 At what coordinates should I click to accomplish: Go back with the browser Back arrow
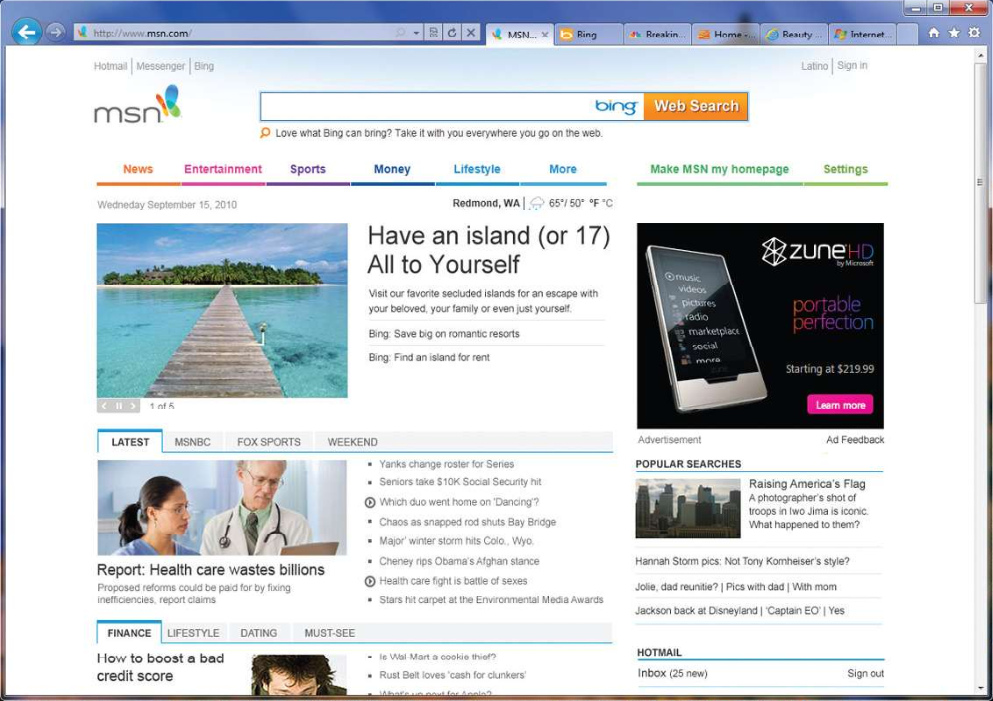pos(27,32)
